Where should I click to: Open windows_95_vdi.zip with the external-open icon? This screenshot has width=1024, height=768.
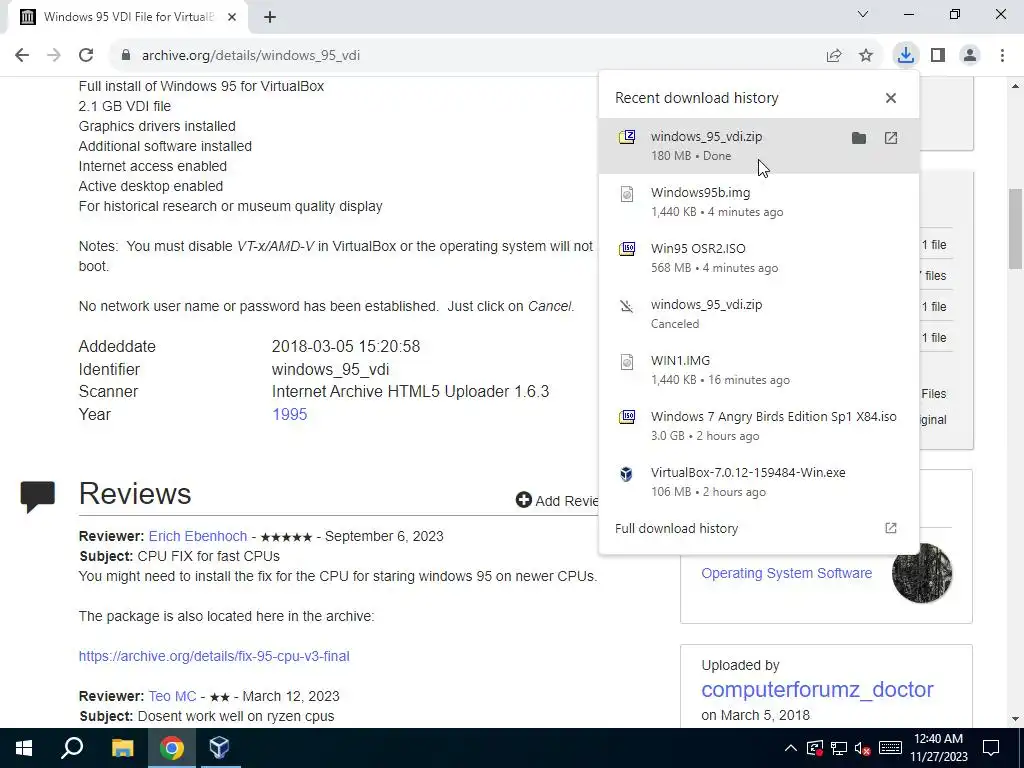[891, 138]
